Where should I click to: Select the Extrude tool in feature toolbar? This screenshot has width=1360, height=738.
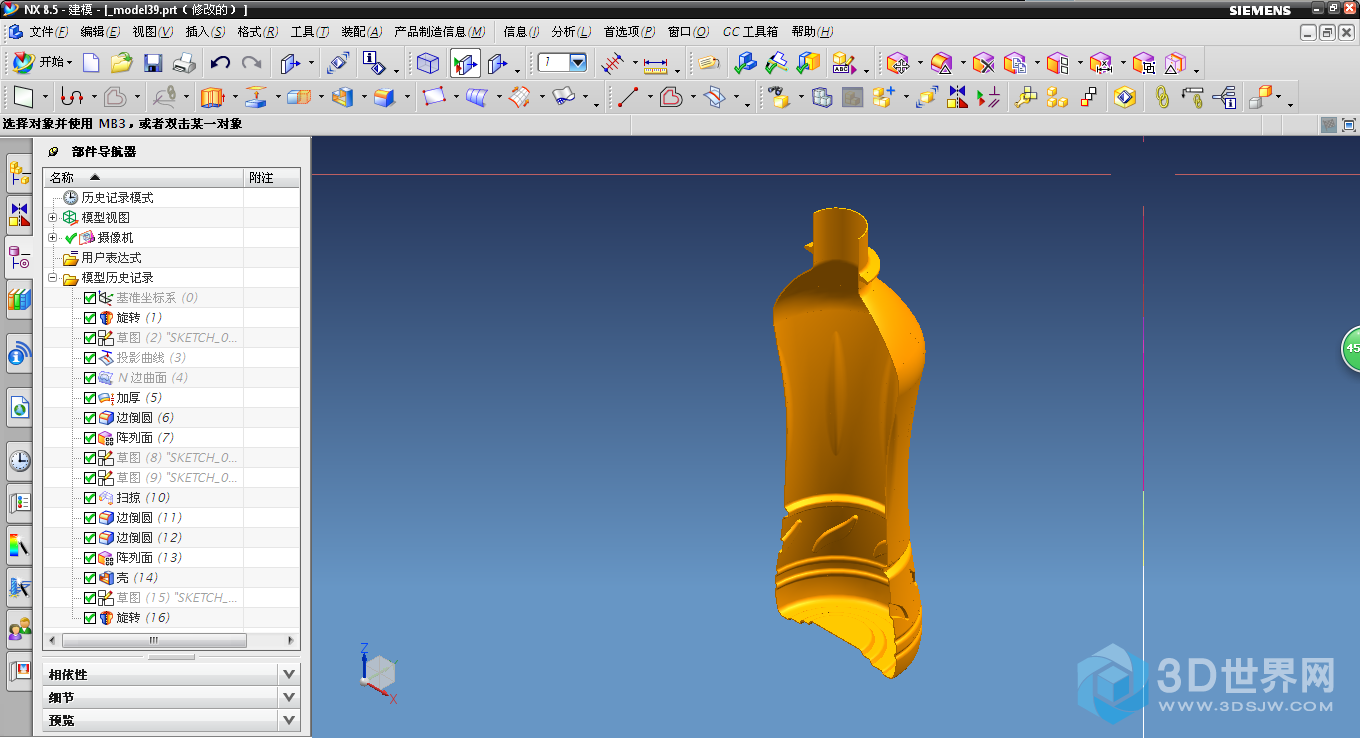tap(211, 97)
